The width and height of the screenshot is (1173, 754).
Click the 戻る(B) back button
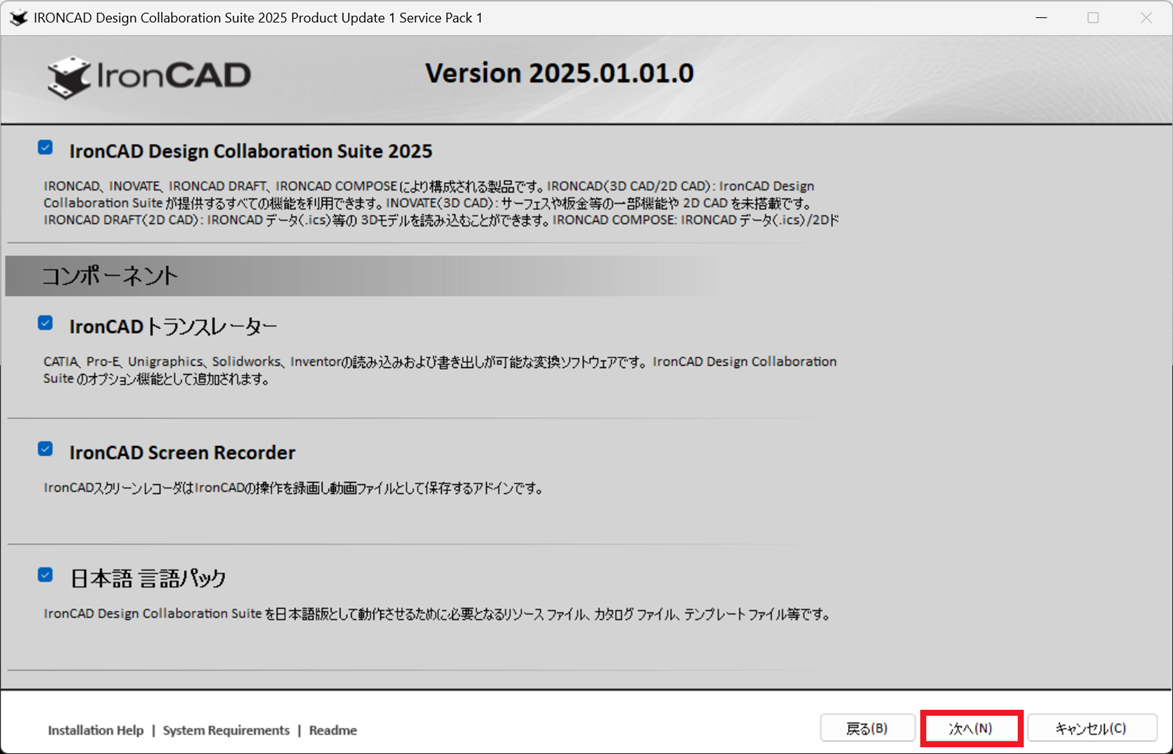coord(867,728)
